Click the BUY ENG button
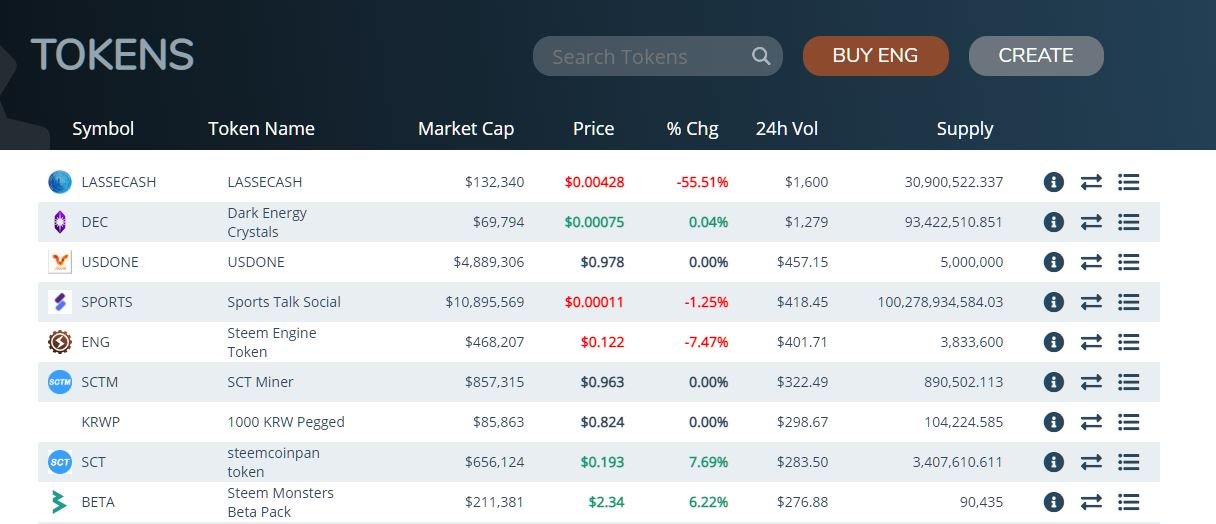Image resolution: width=1216 pixels, height=524 pixels. (x=875, y=56)
